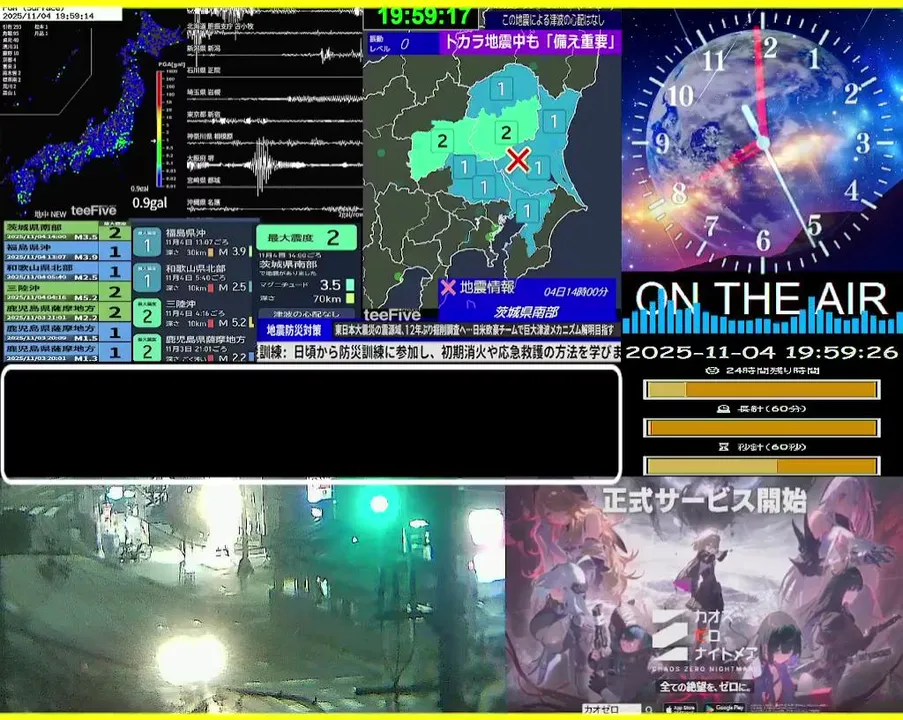
Task: Open the App Store badge in the ad
Action: click(x=680, y=708)
